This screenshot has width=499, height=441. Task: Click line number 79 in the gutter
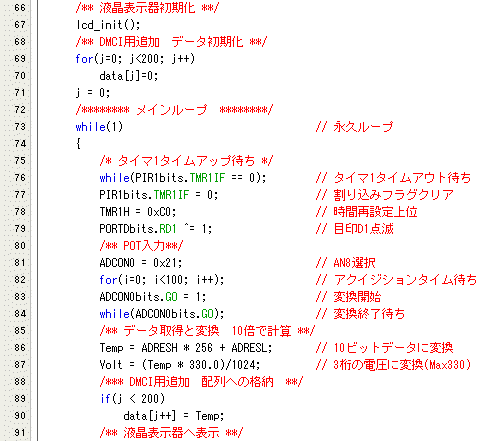(20, 229)
